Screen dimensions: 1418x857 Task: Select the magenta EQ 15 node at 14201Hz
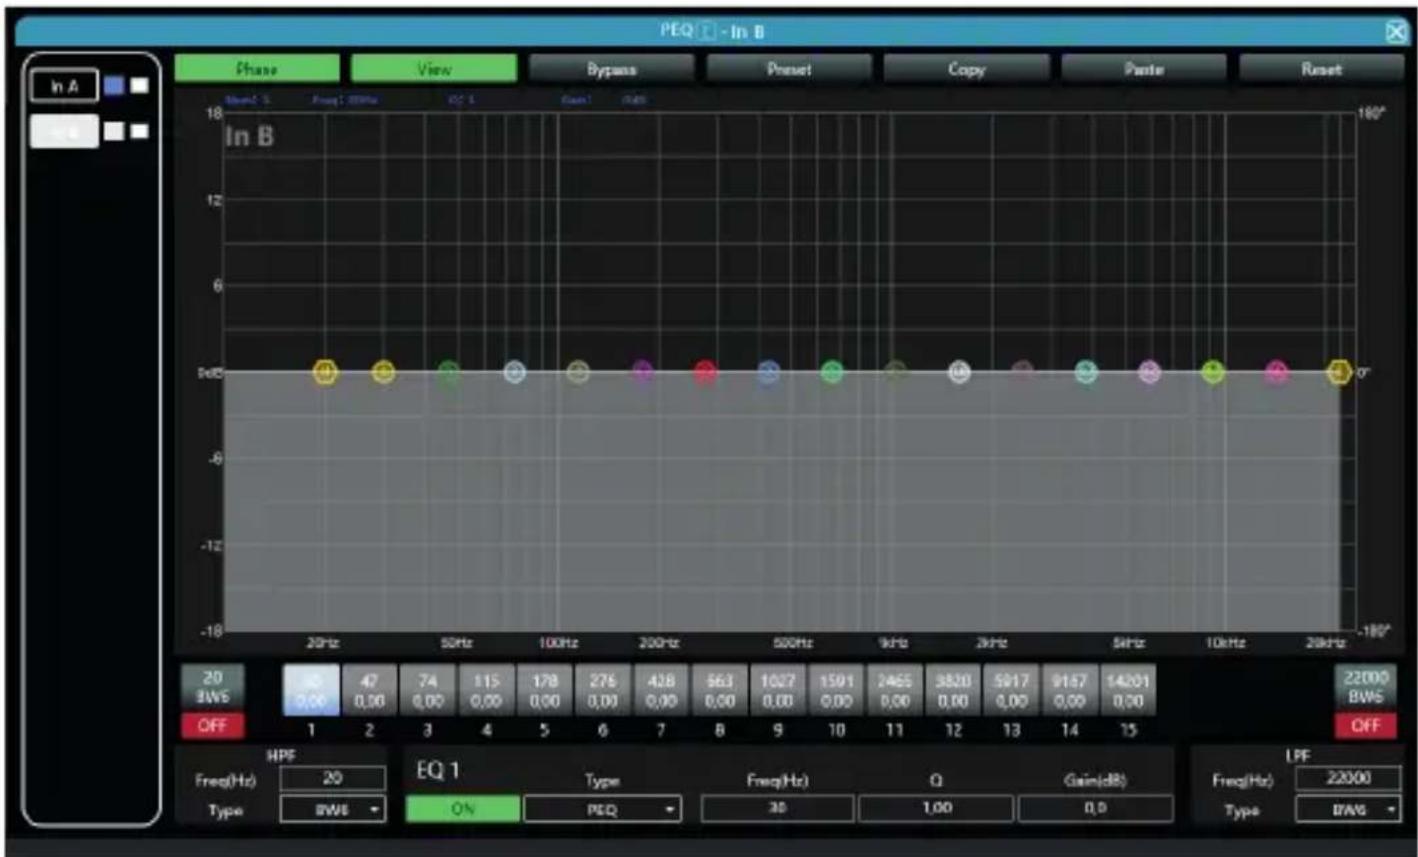1276,372
